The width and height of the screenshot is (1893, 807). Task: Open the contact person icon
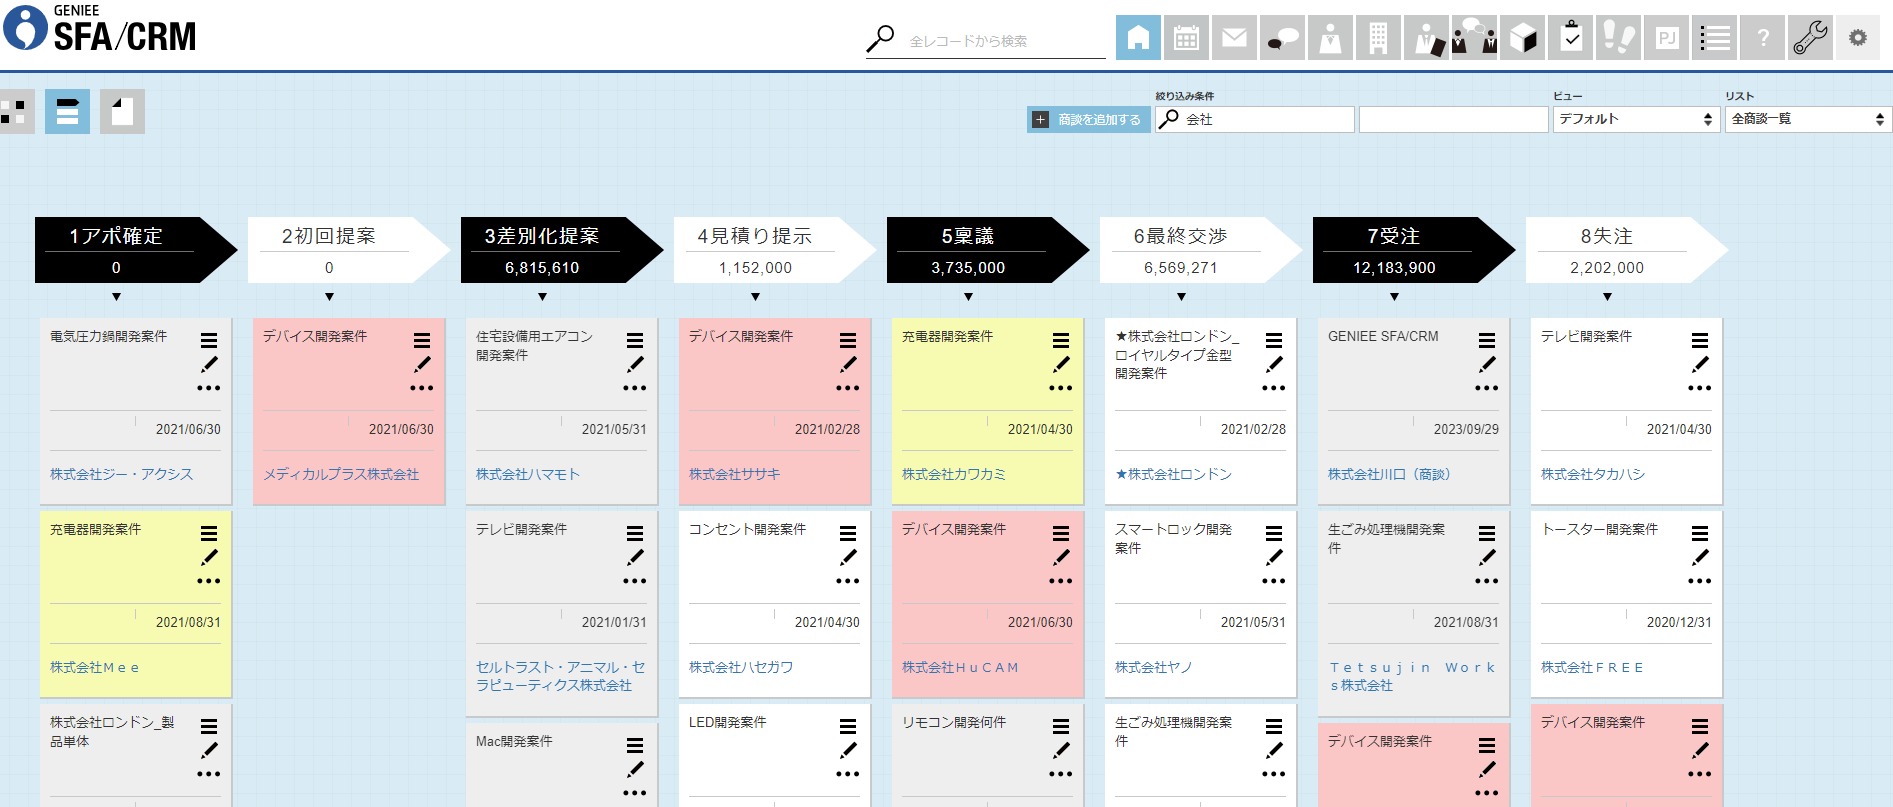1330,38
